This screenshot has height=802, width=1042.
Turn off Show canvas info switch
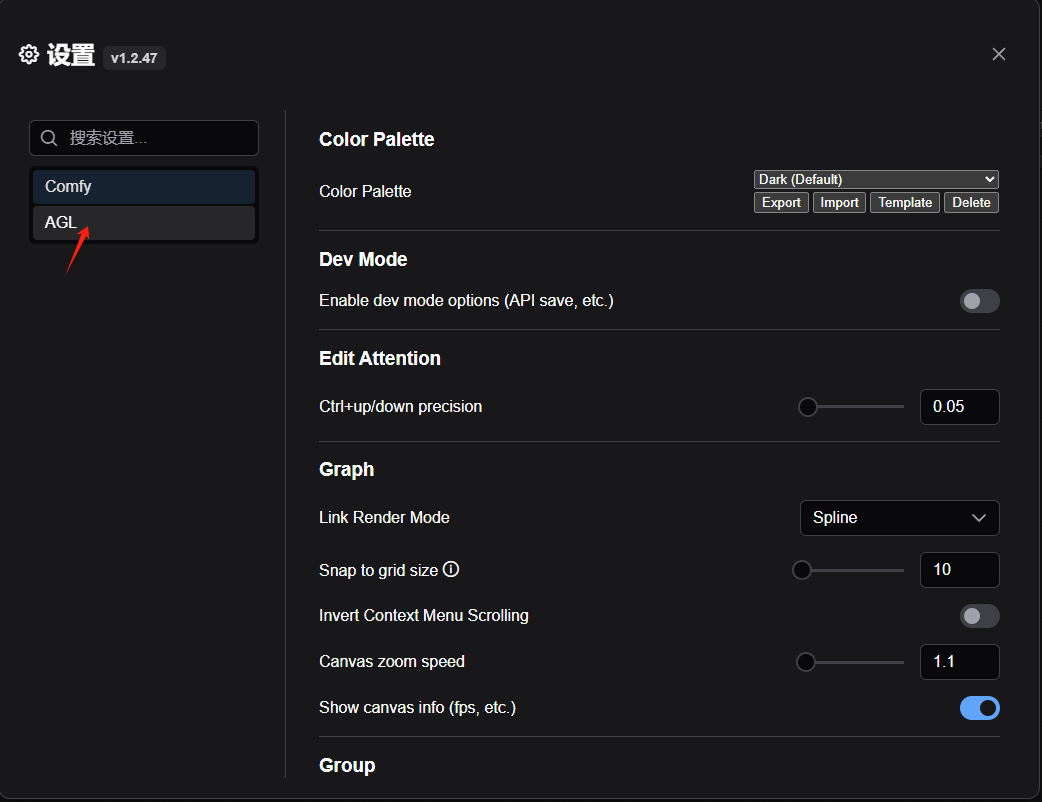pyautogui.click(x=979, y=708)
